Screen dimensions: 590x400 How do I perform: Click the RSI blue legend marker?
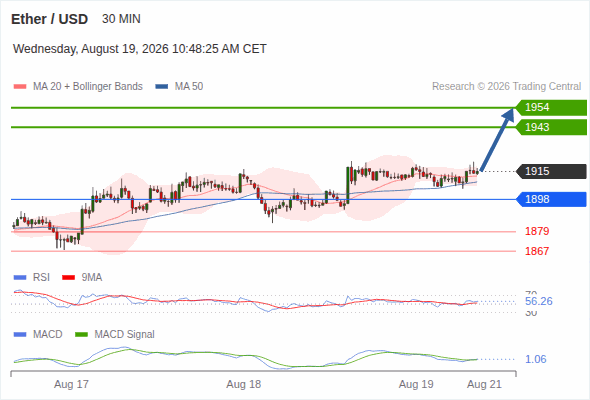point(20,278)
